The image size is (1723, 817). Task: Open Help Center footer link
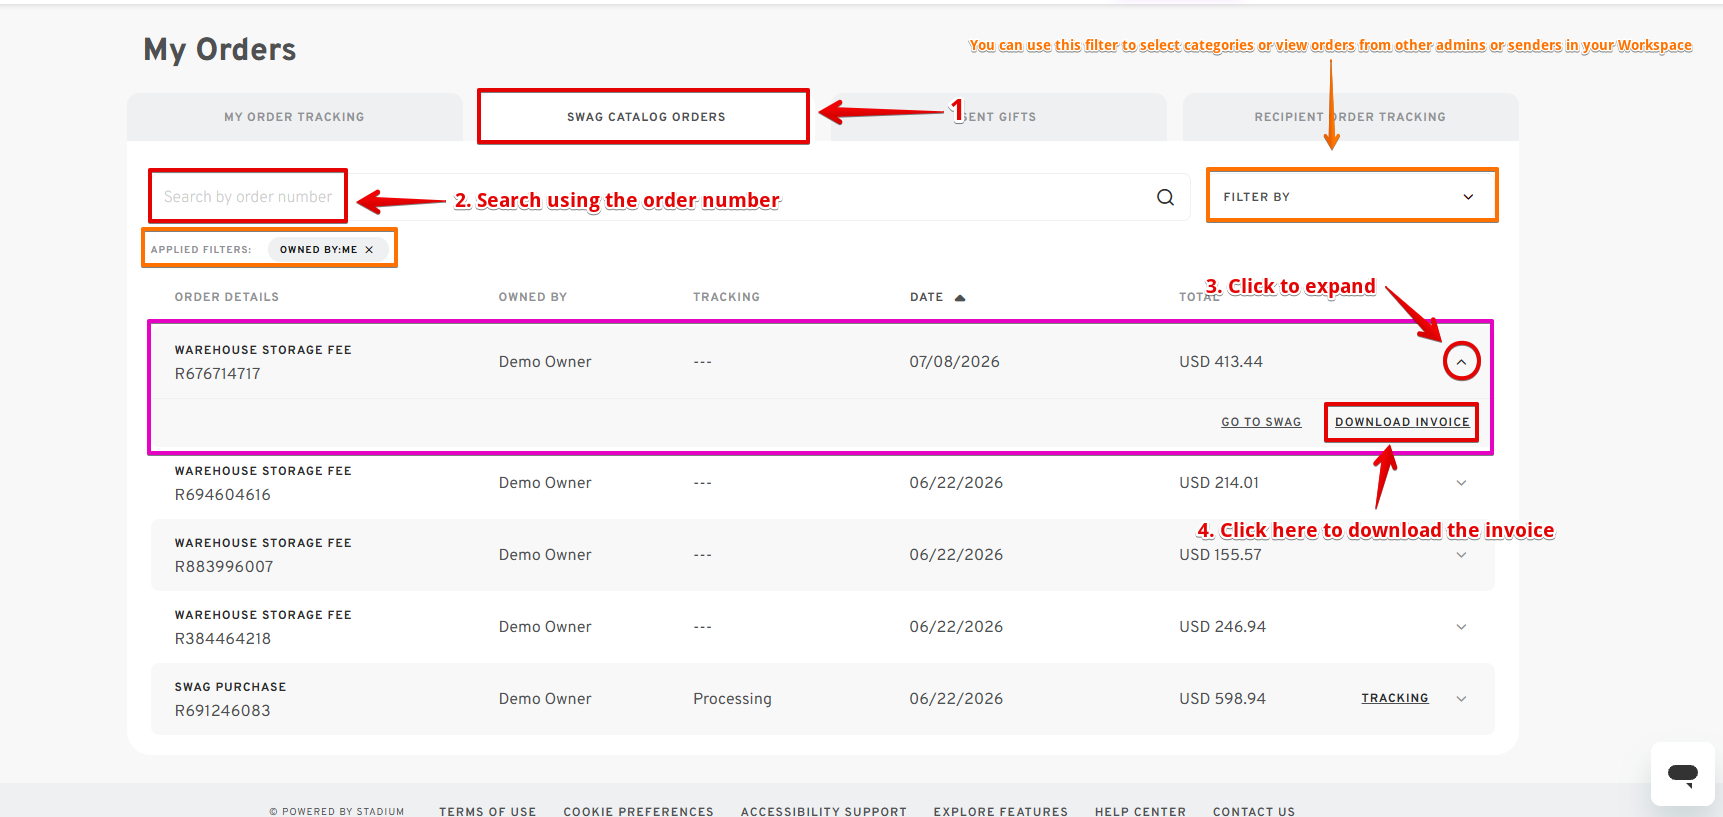1140,811
